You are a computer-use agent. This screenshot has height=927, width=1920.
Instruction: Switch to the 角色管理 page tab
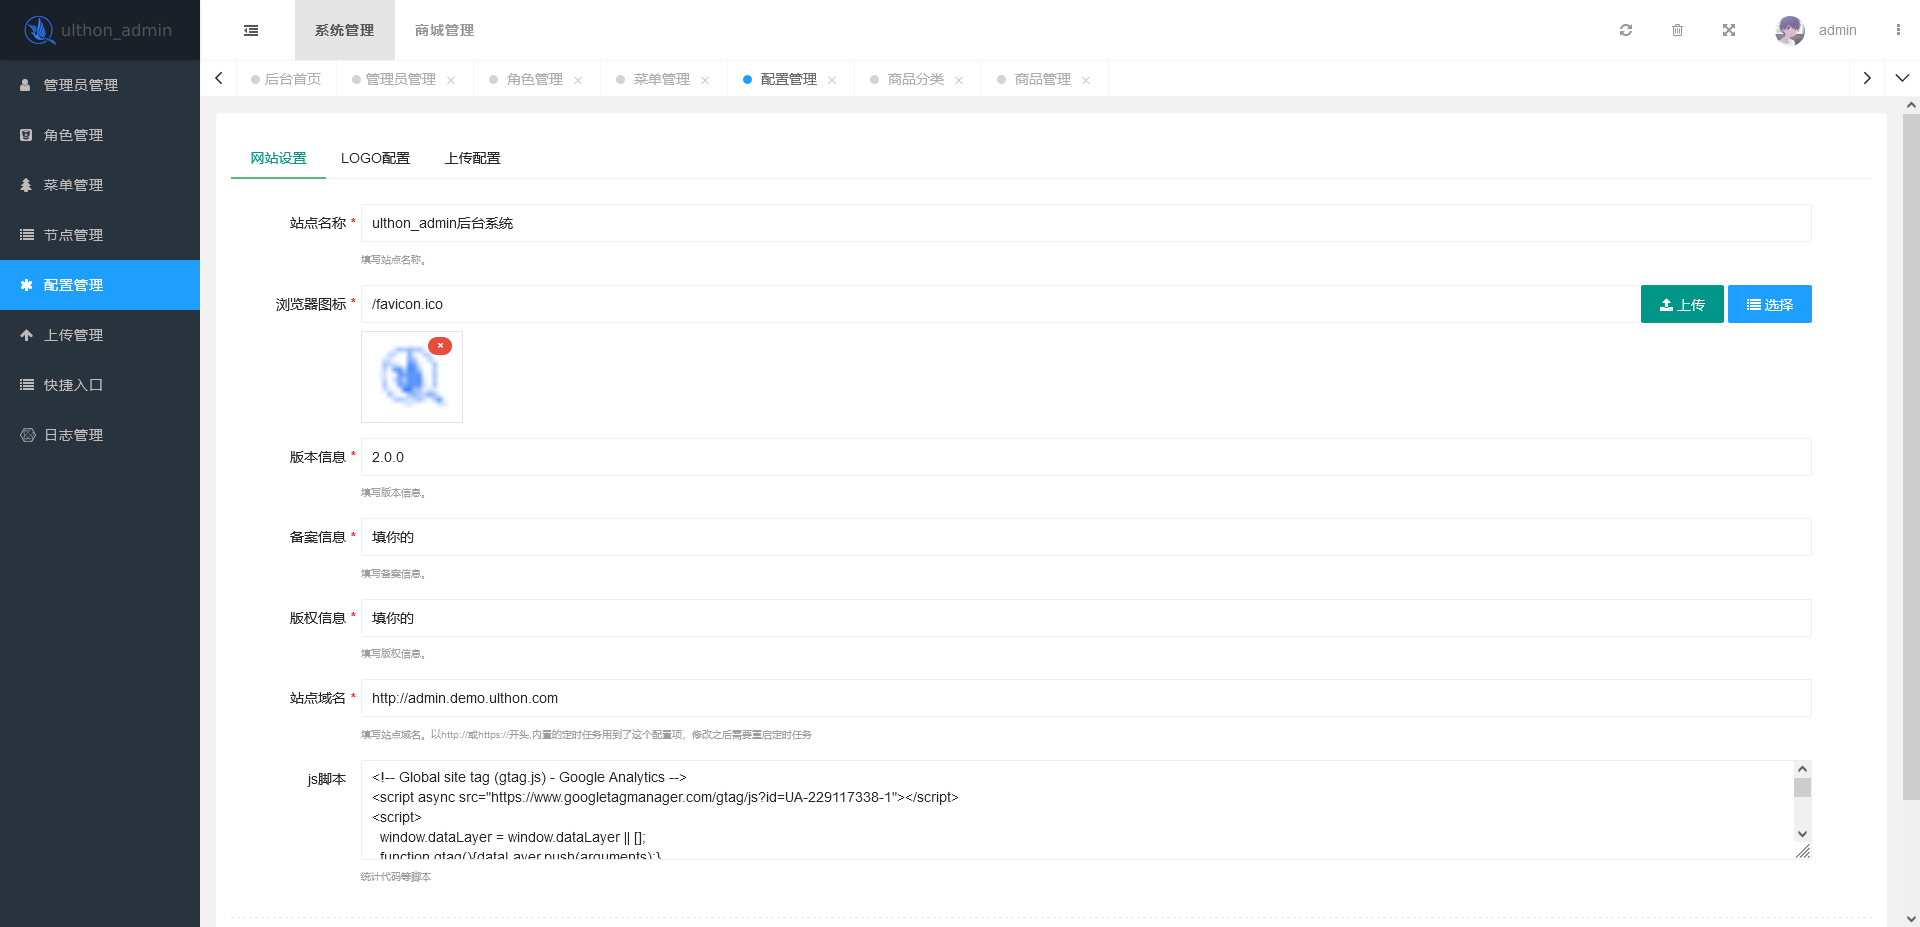click(534, 79)
